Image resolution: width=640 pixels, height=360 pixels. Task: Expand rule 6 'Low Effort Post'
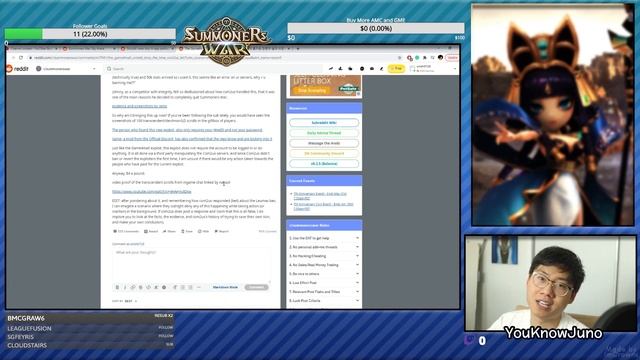[x=324, y=283]
